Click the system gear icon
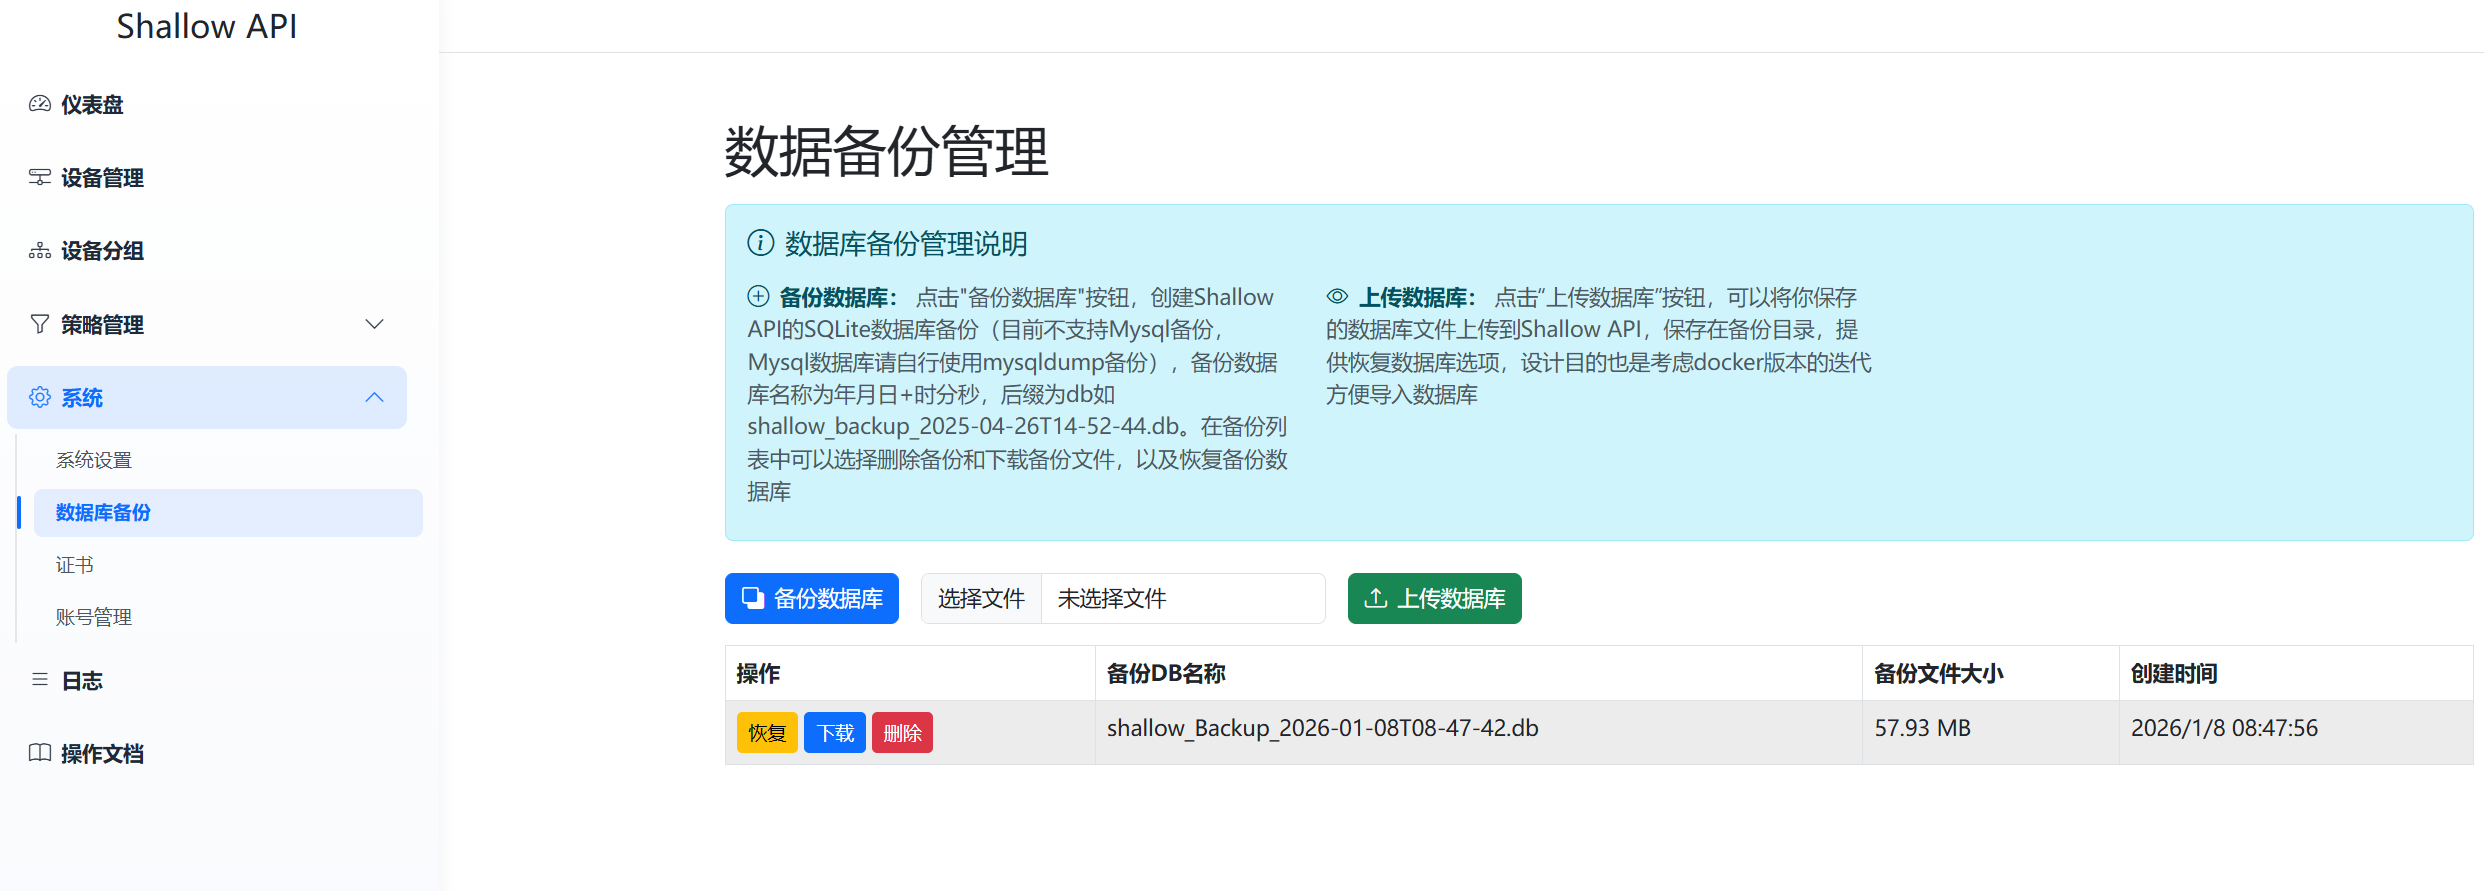This screenshot has width=2484, height=891. (40, 398)
